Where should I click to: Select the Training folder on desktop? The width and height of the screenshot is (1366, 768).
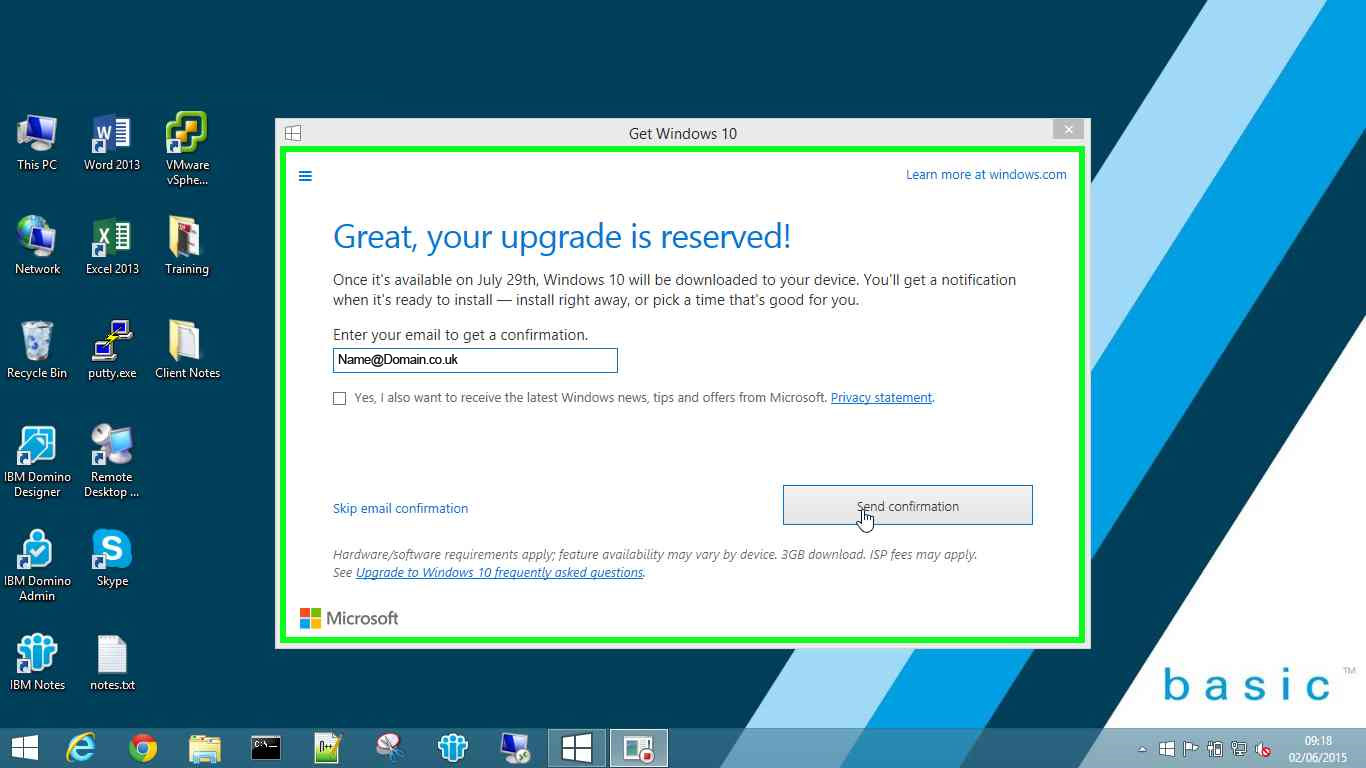click(x=187, y=246)
